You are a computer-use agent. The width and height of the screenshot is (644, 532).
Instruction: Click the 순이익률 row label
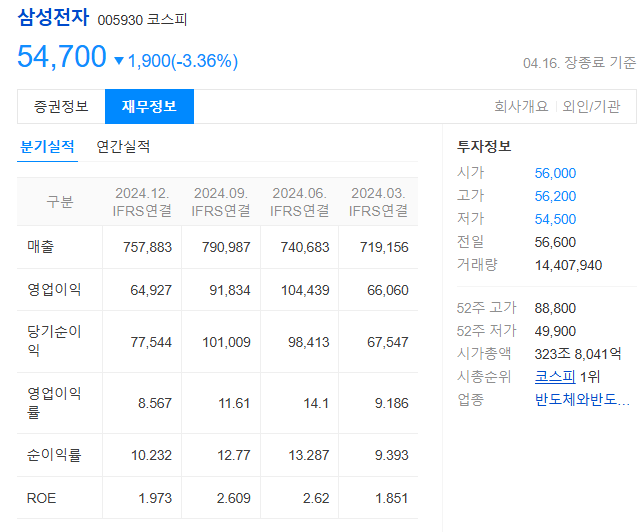(54, 455)
